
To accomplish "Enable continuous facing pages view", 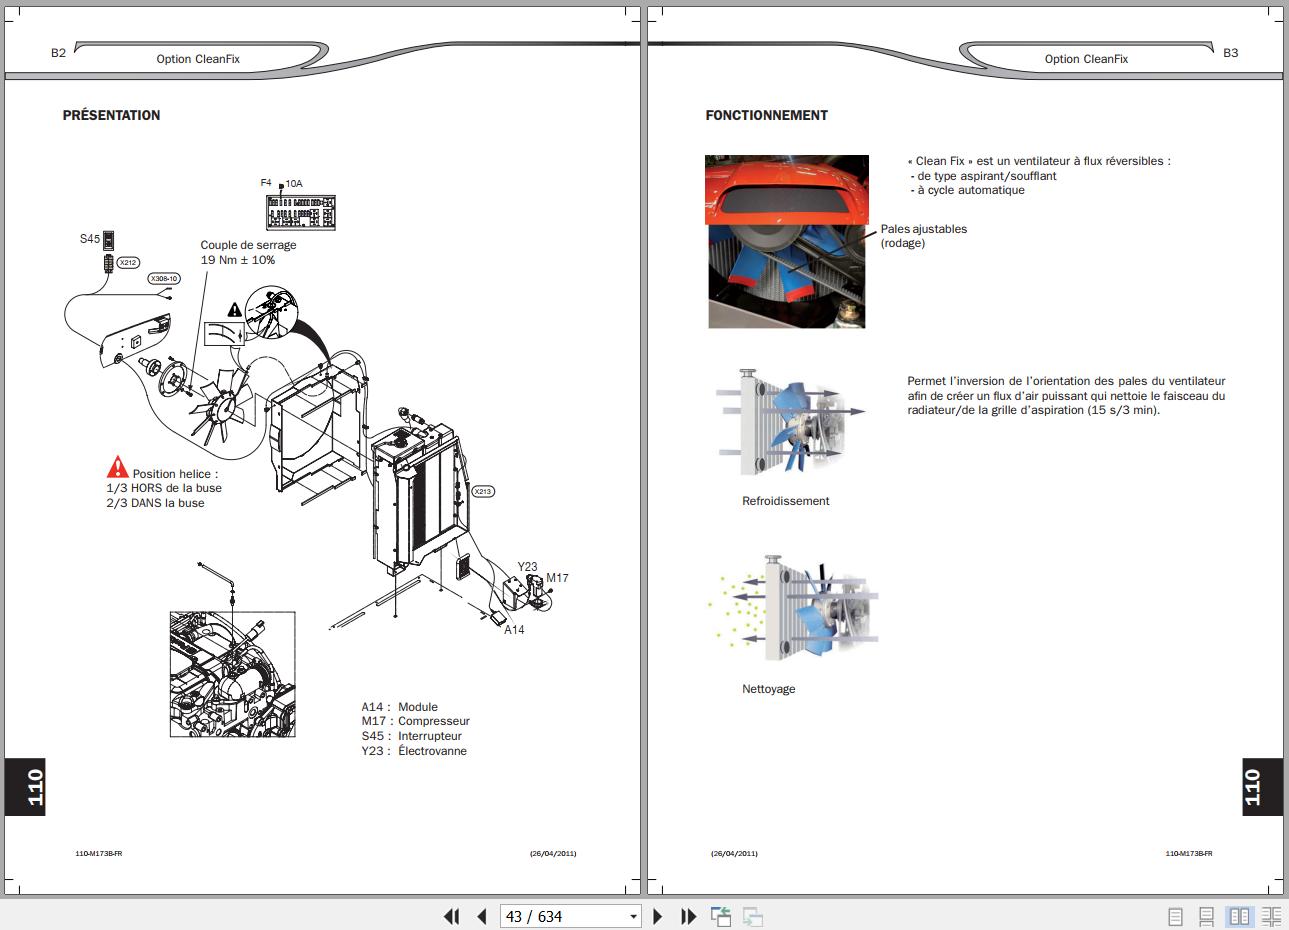I will point(1271,916).
